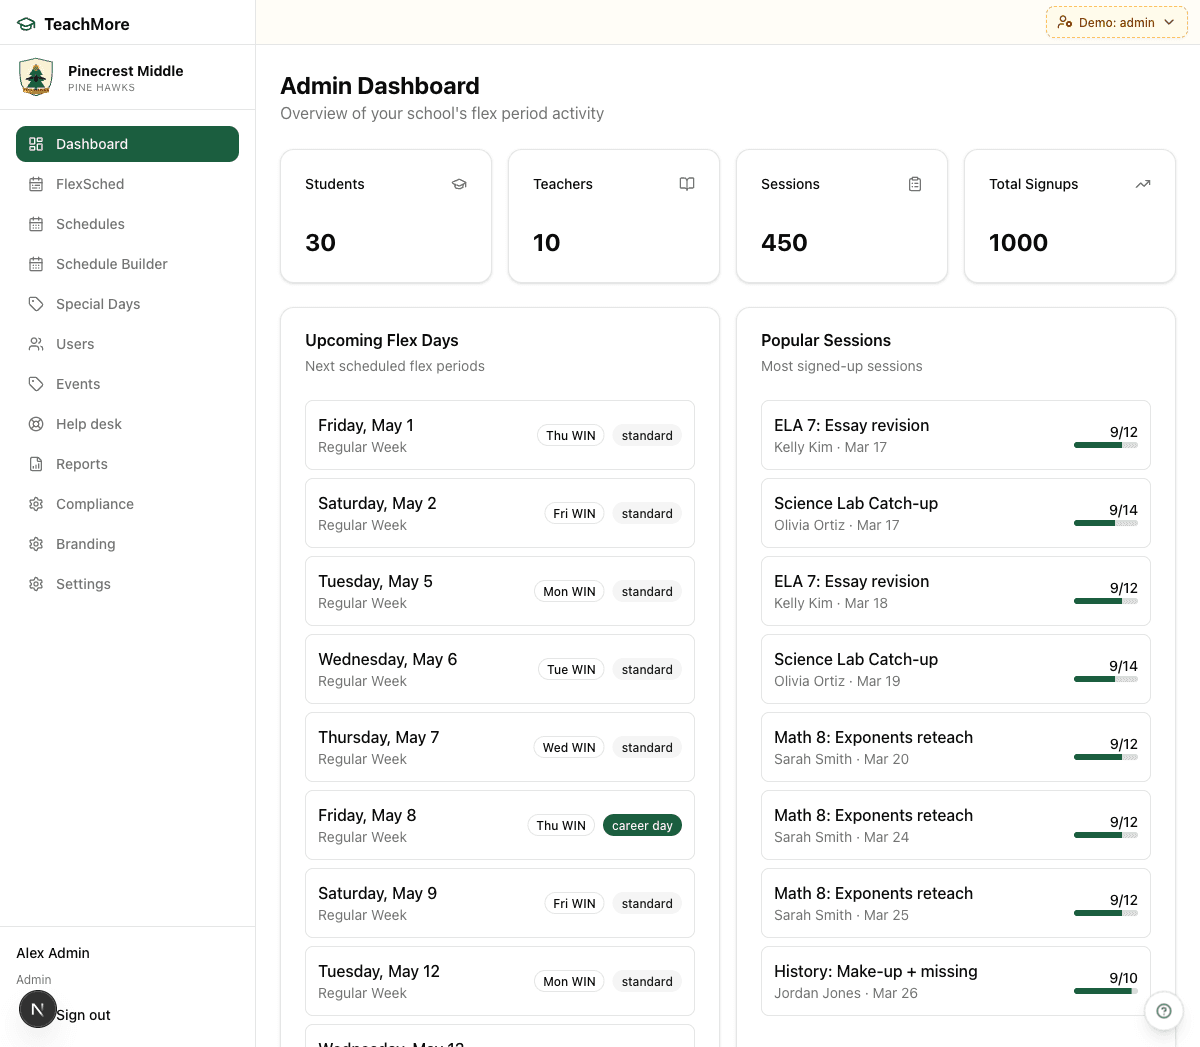1200x1047 pixels.
Task: Click the Events tag icon
Action: [x=36, y=384]
